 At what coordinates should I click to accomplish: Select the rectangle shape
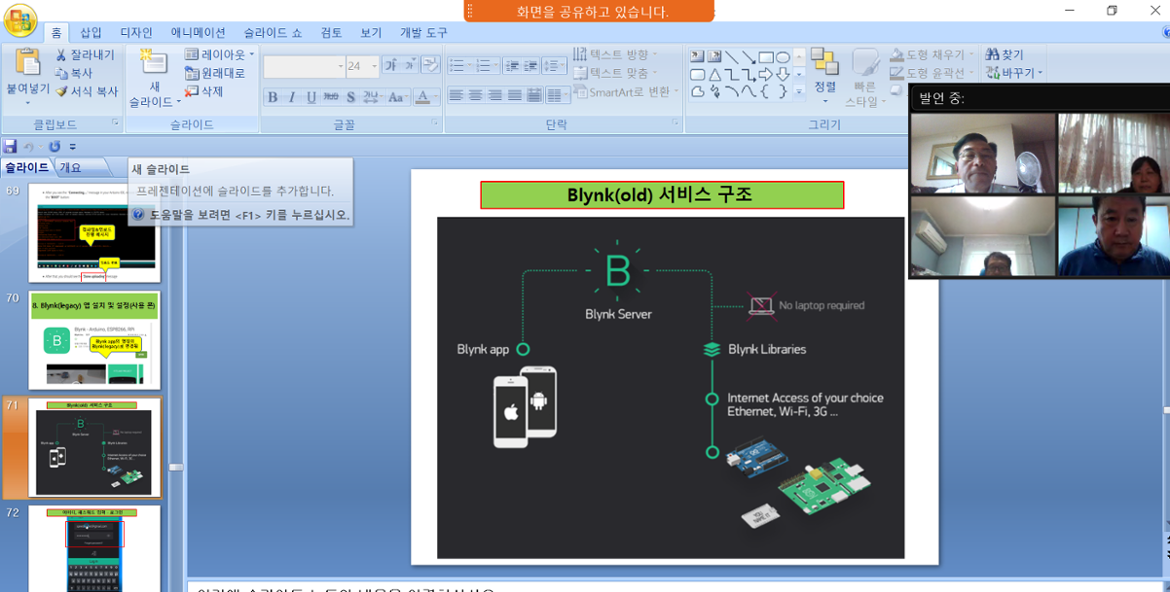point(766,57)
